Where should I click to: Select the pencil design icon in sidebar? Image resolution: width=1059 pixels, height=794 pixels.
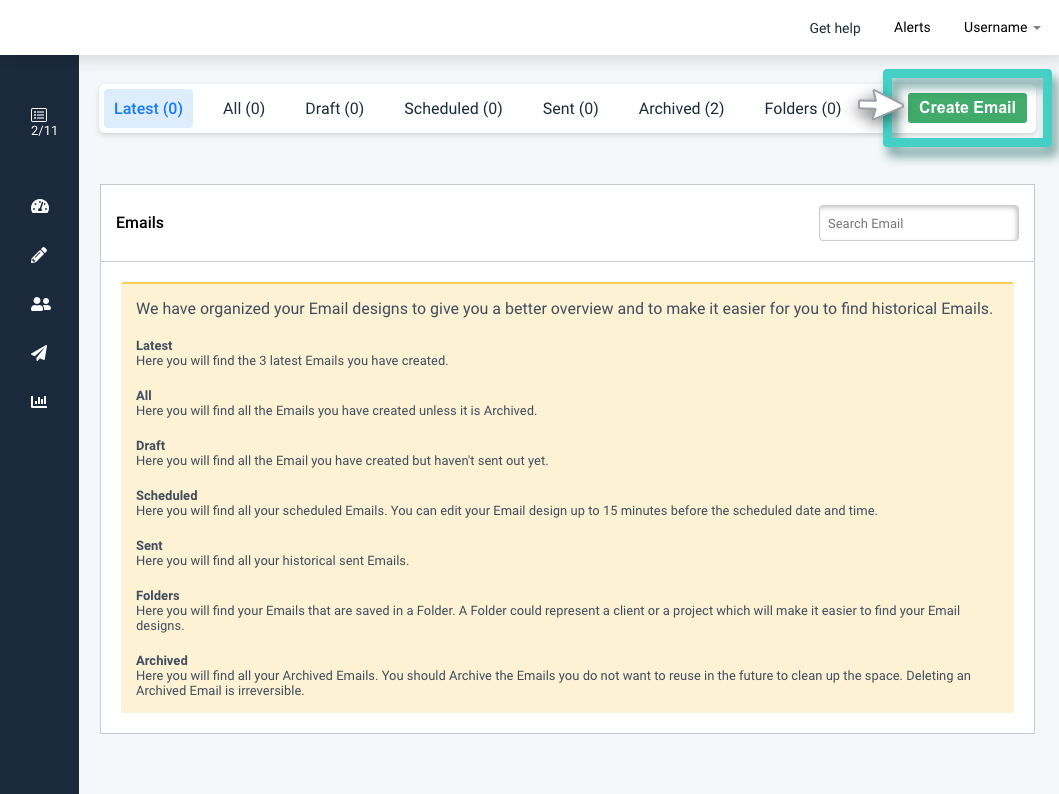point(39,255)
